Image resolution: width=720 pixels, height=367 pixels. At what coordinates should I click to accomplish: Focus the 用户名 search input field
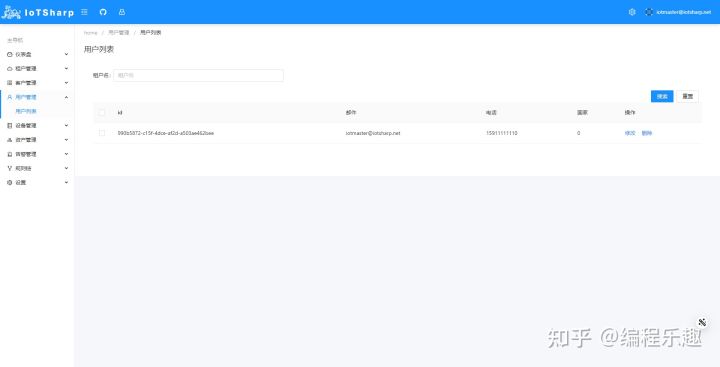(198, 75)
